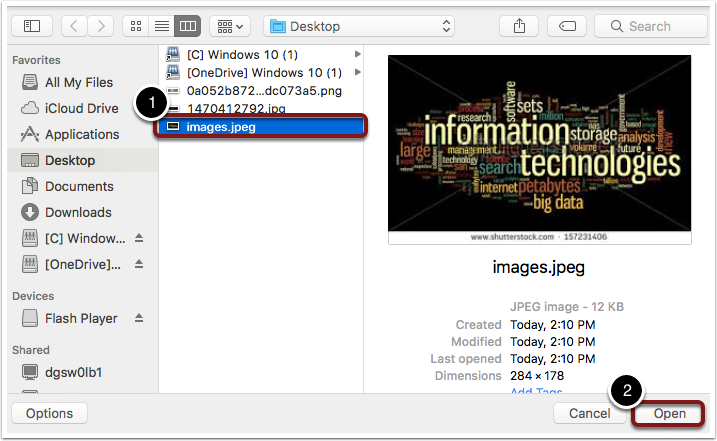Click the All My Files icon
717x441 pixels.
[x=30, y=82]
